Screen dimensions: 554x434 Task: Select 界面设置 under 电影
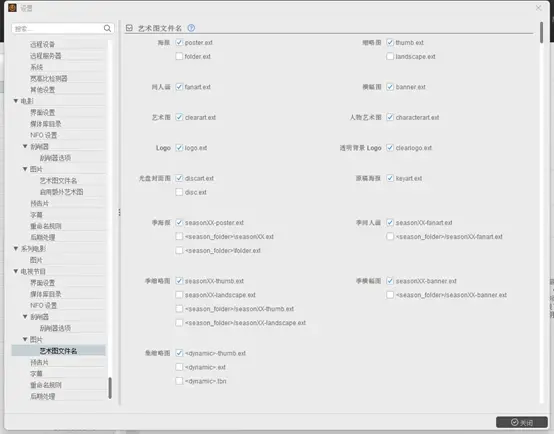tap(42, 112)
